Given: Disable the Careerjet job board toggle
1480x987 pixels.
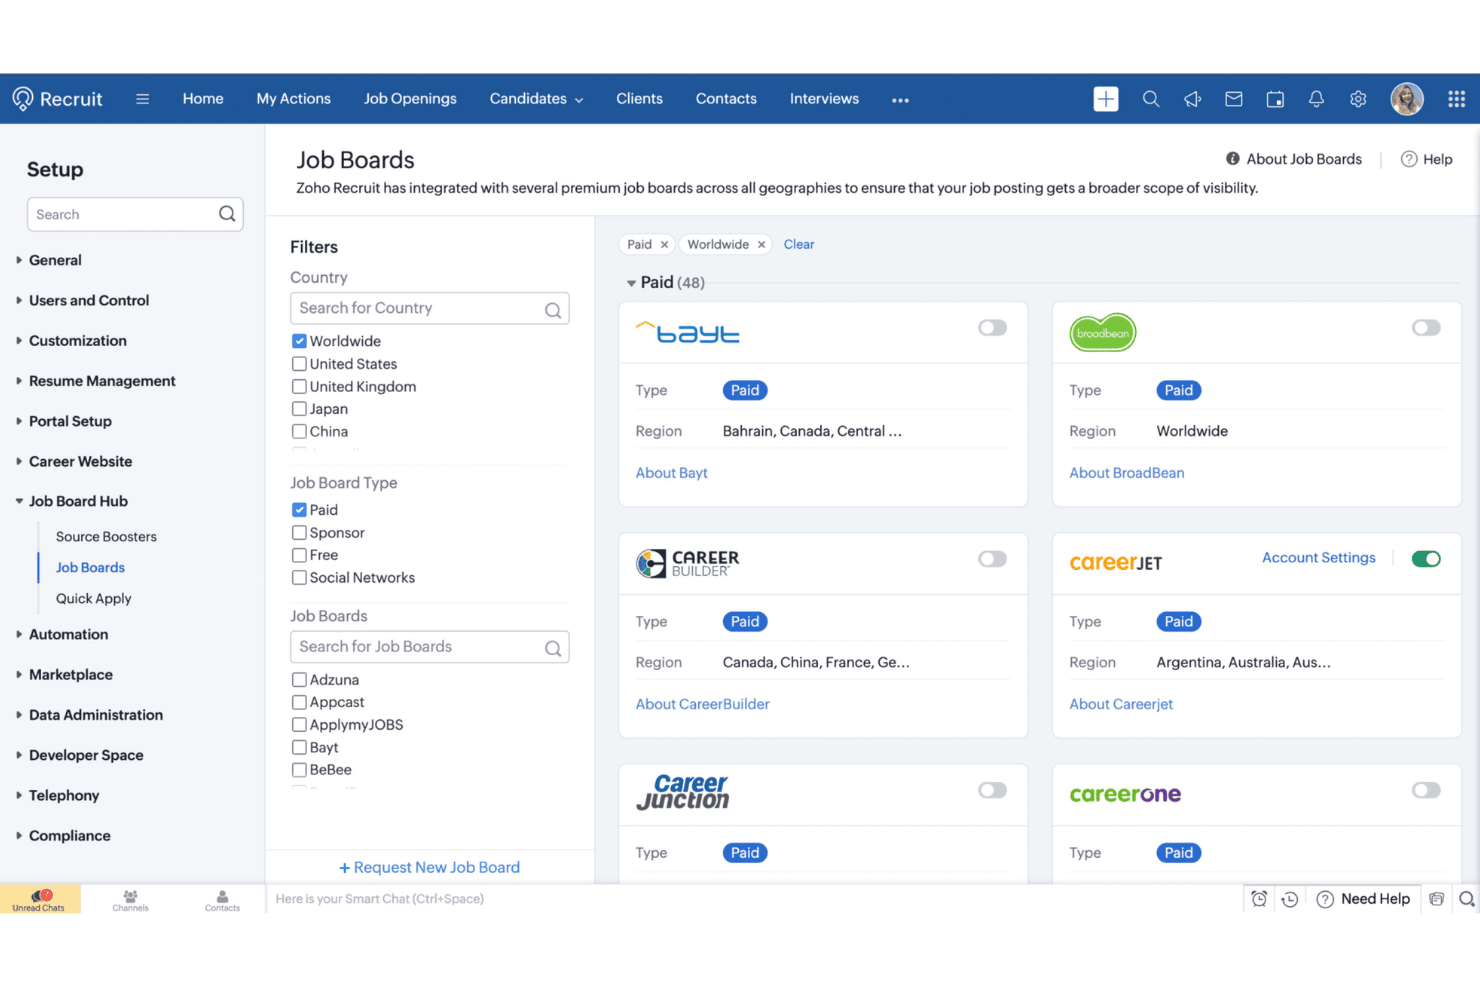Looking at the screenshot, I should [x=1426, y=559].
